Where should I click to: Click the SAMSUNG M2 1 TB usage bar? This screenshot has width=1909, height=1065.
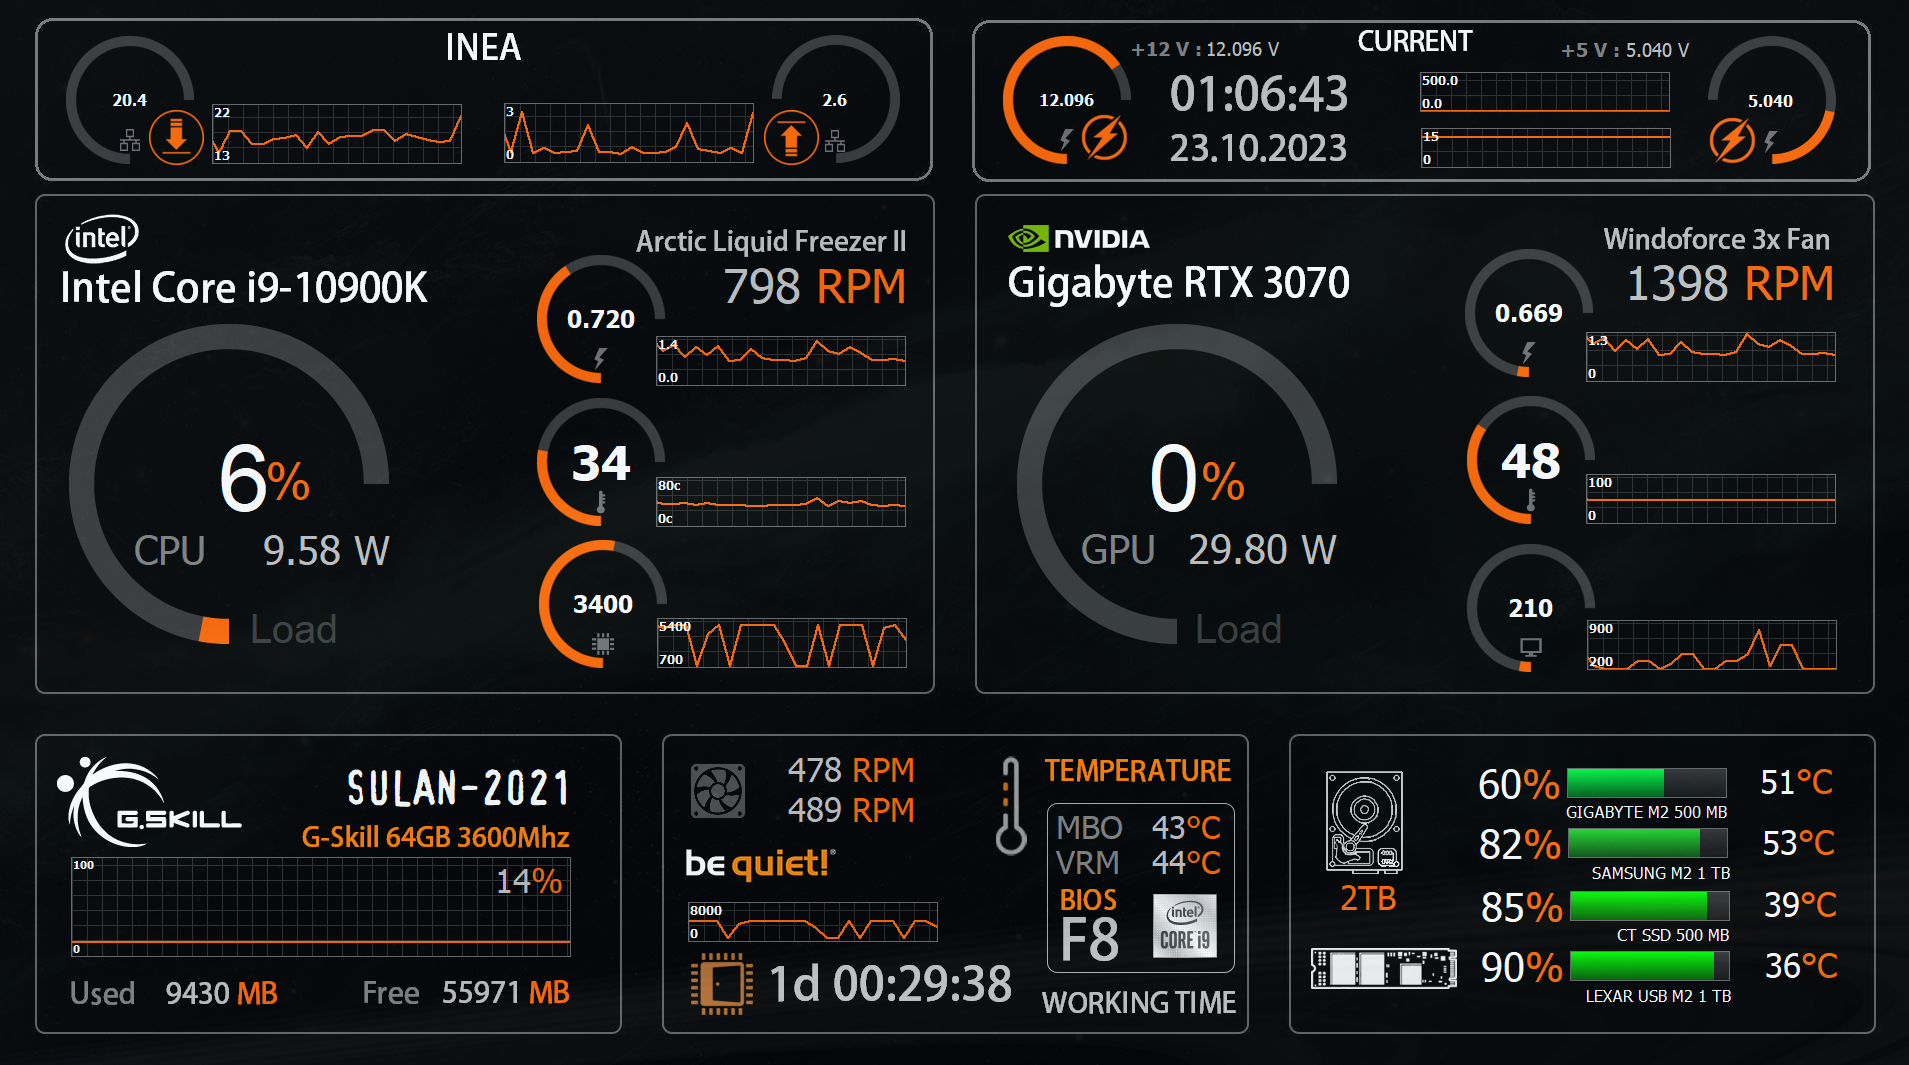tap(1648, 843)
